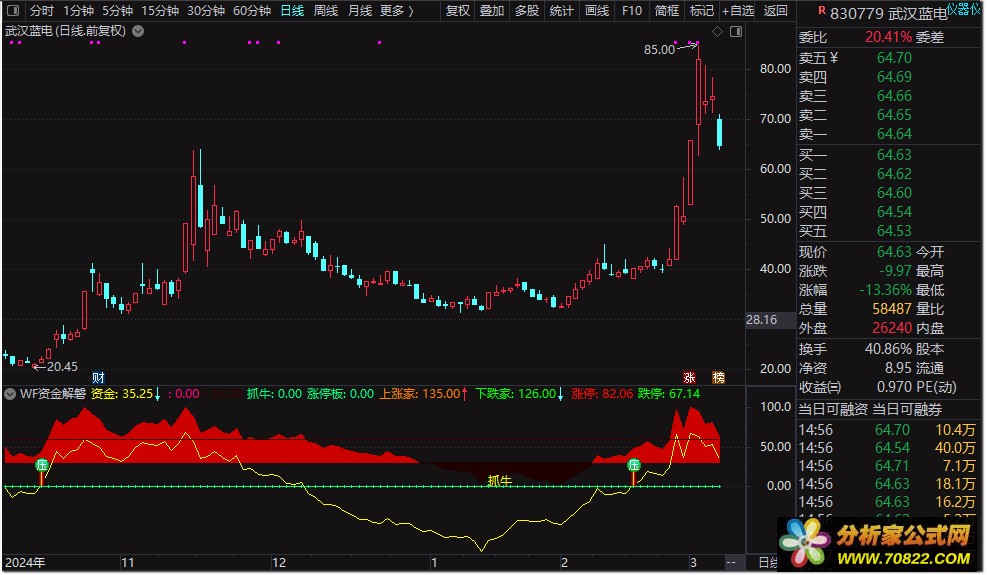This screenshot has height=575, width=987.
Task: Click the 卖一 price 64.64
Action: (894, 134)
